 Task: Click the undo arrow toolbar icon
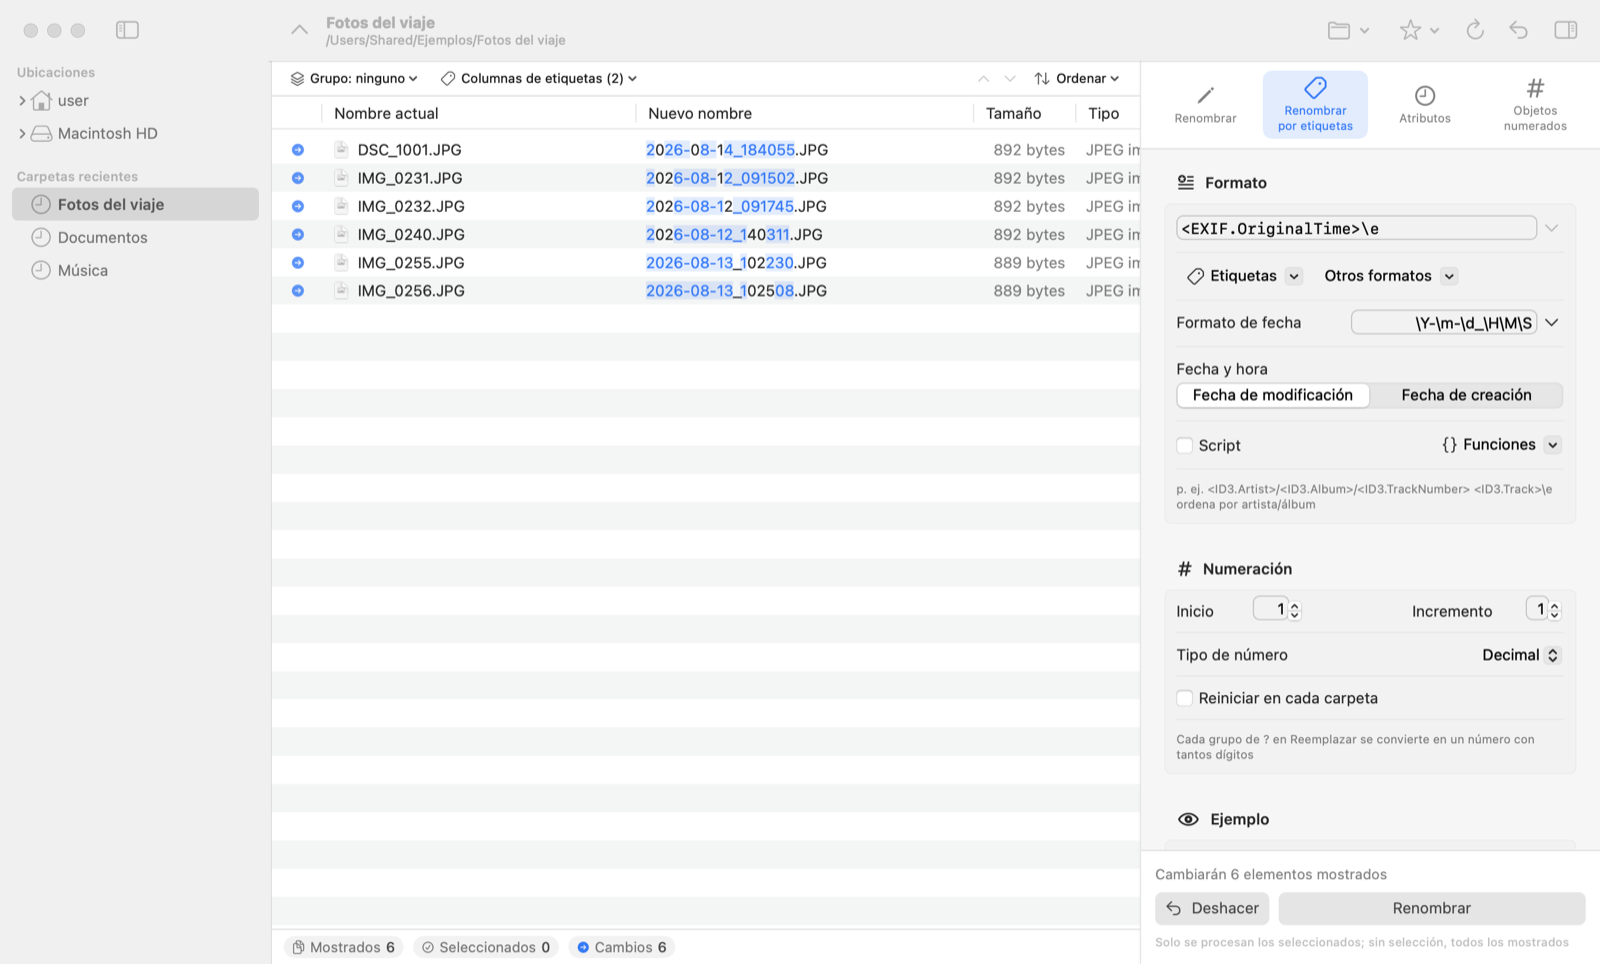[x=1518, y=30]
